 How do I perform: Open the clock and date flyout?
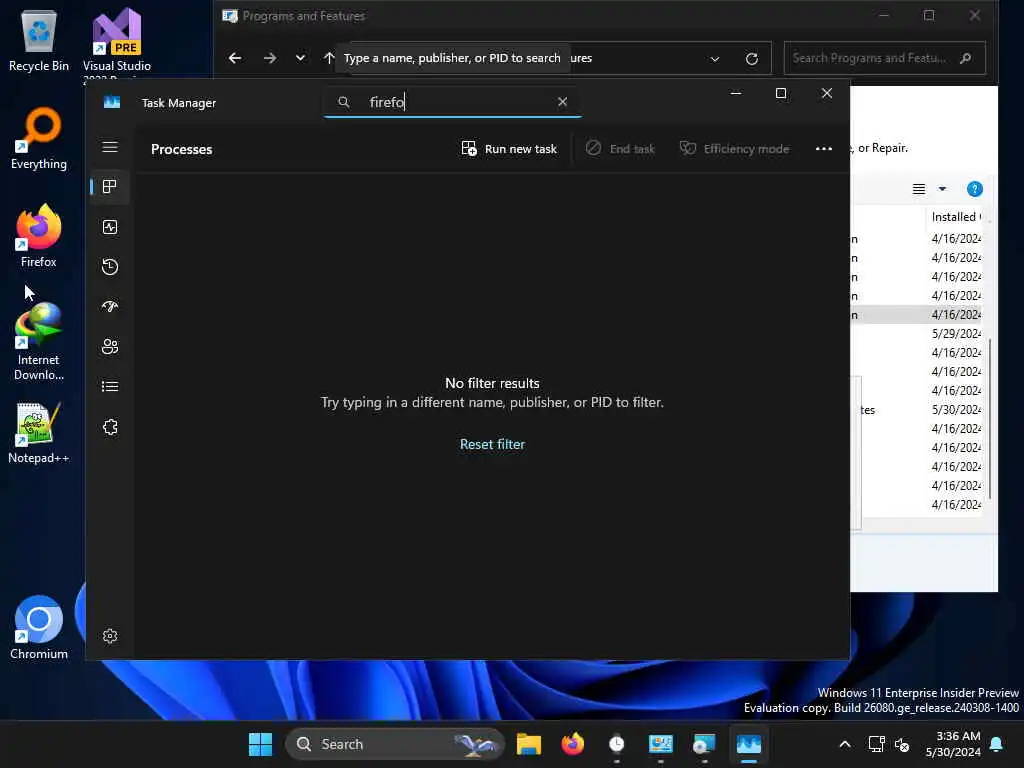point(953,744)
